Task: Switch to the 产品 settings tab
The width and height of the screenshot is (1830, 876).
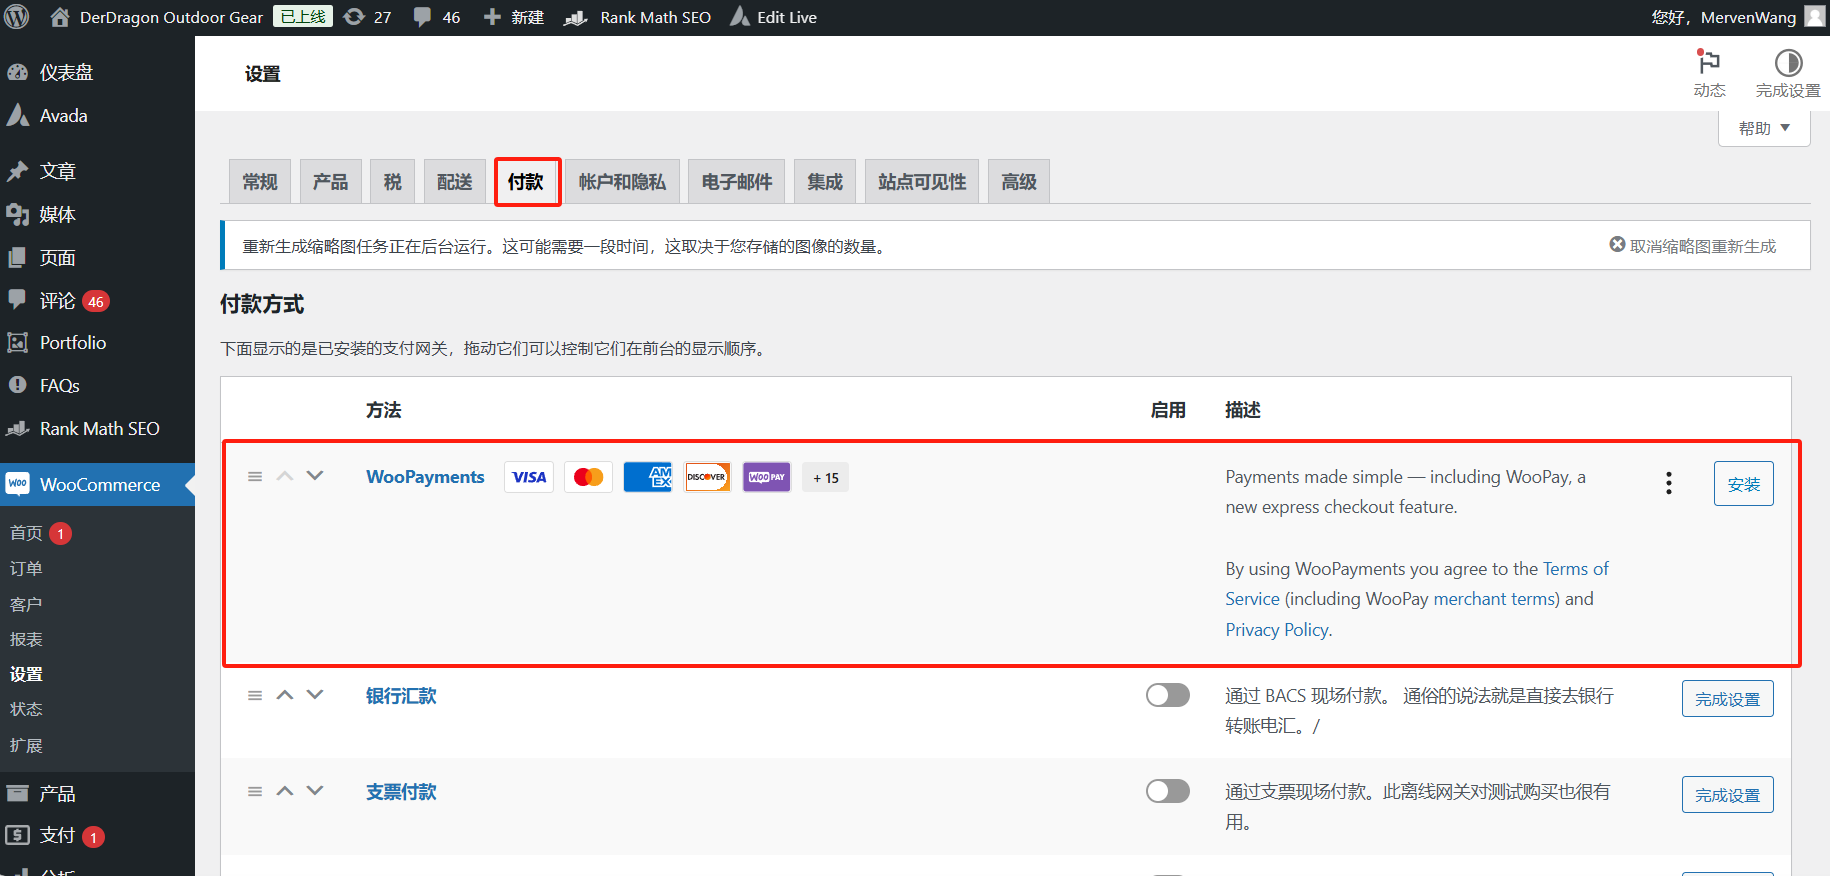Action: tap(330, 182)
